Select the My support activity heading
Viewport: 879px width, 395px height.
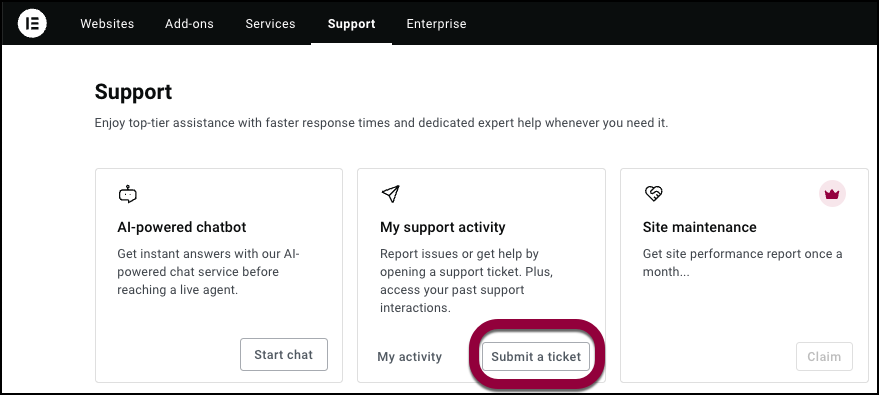coord(443,227)
